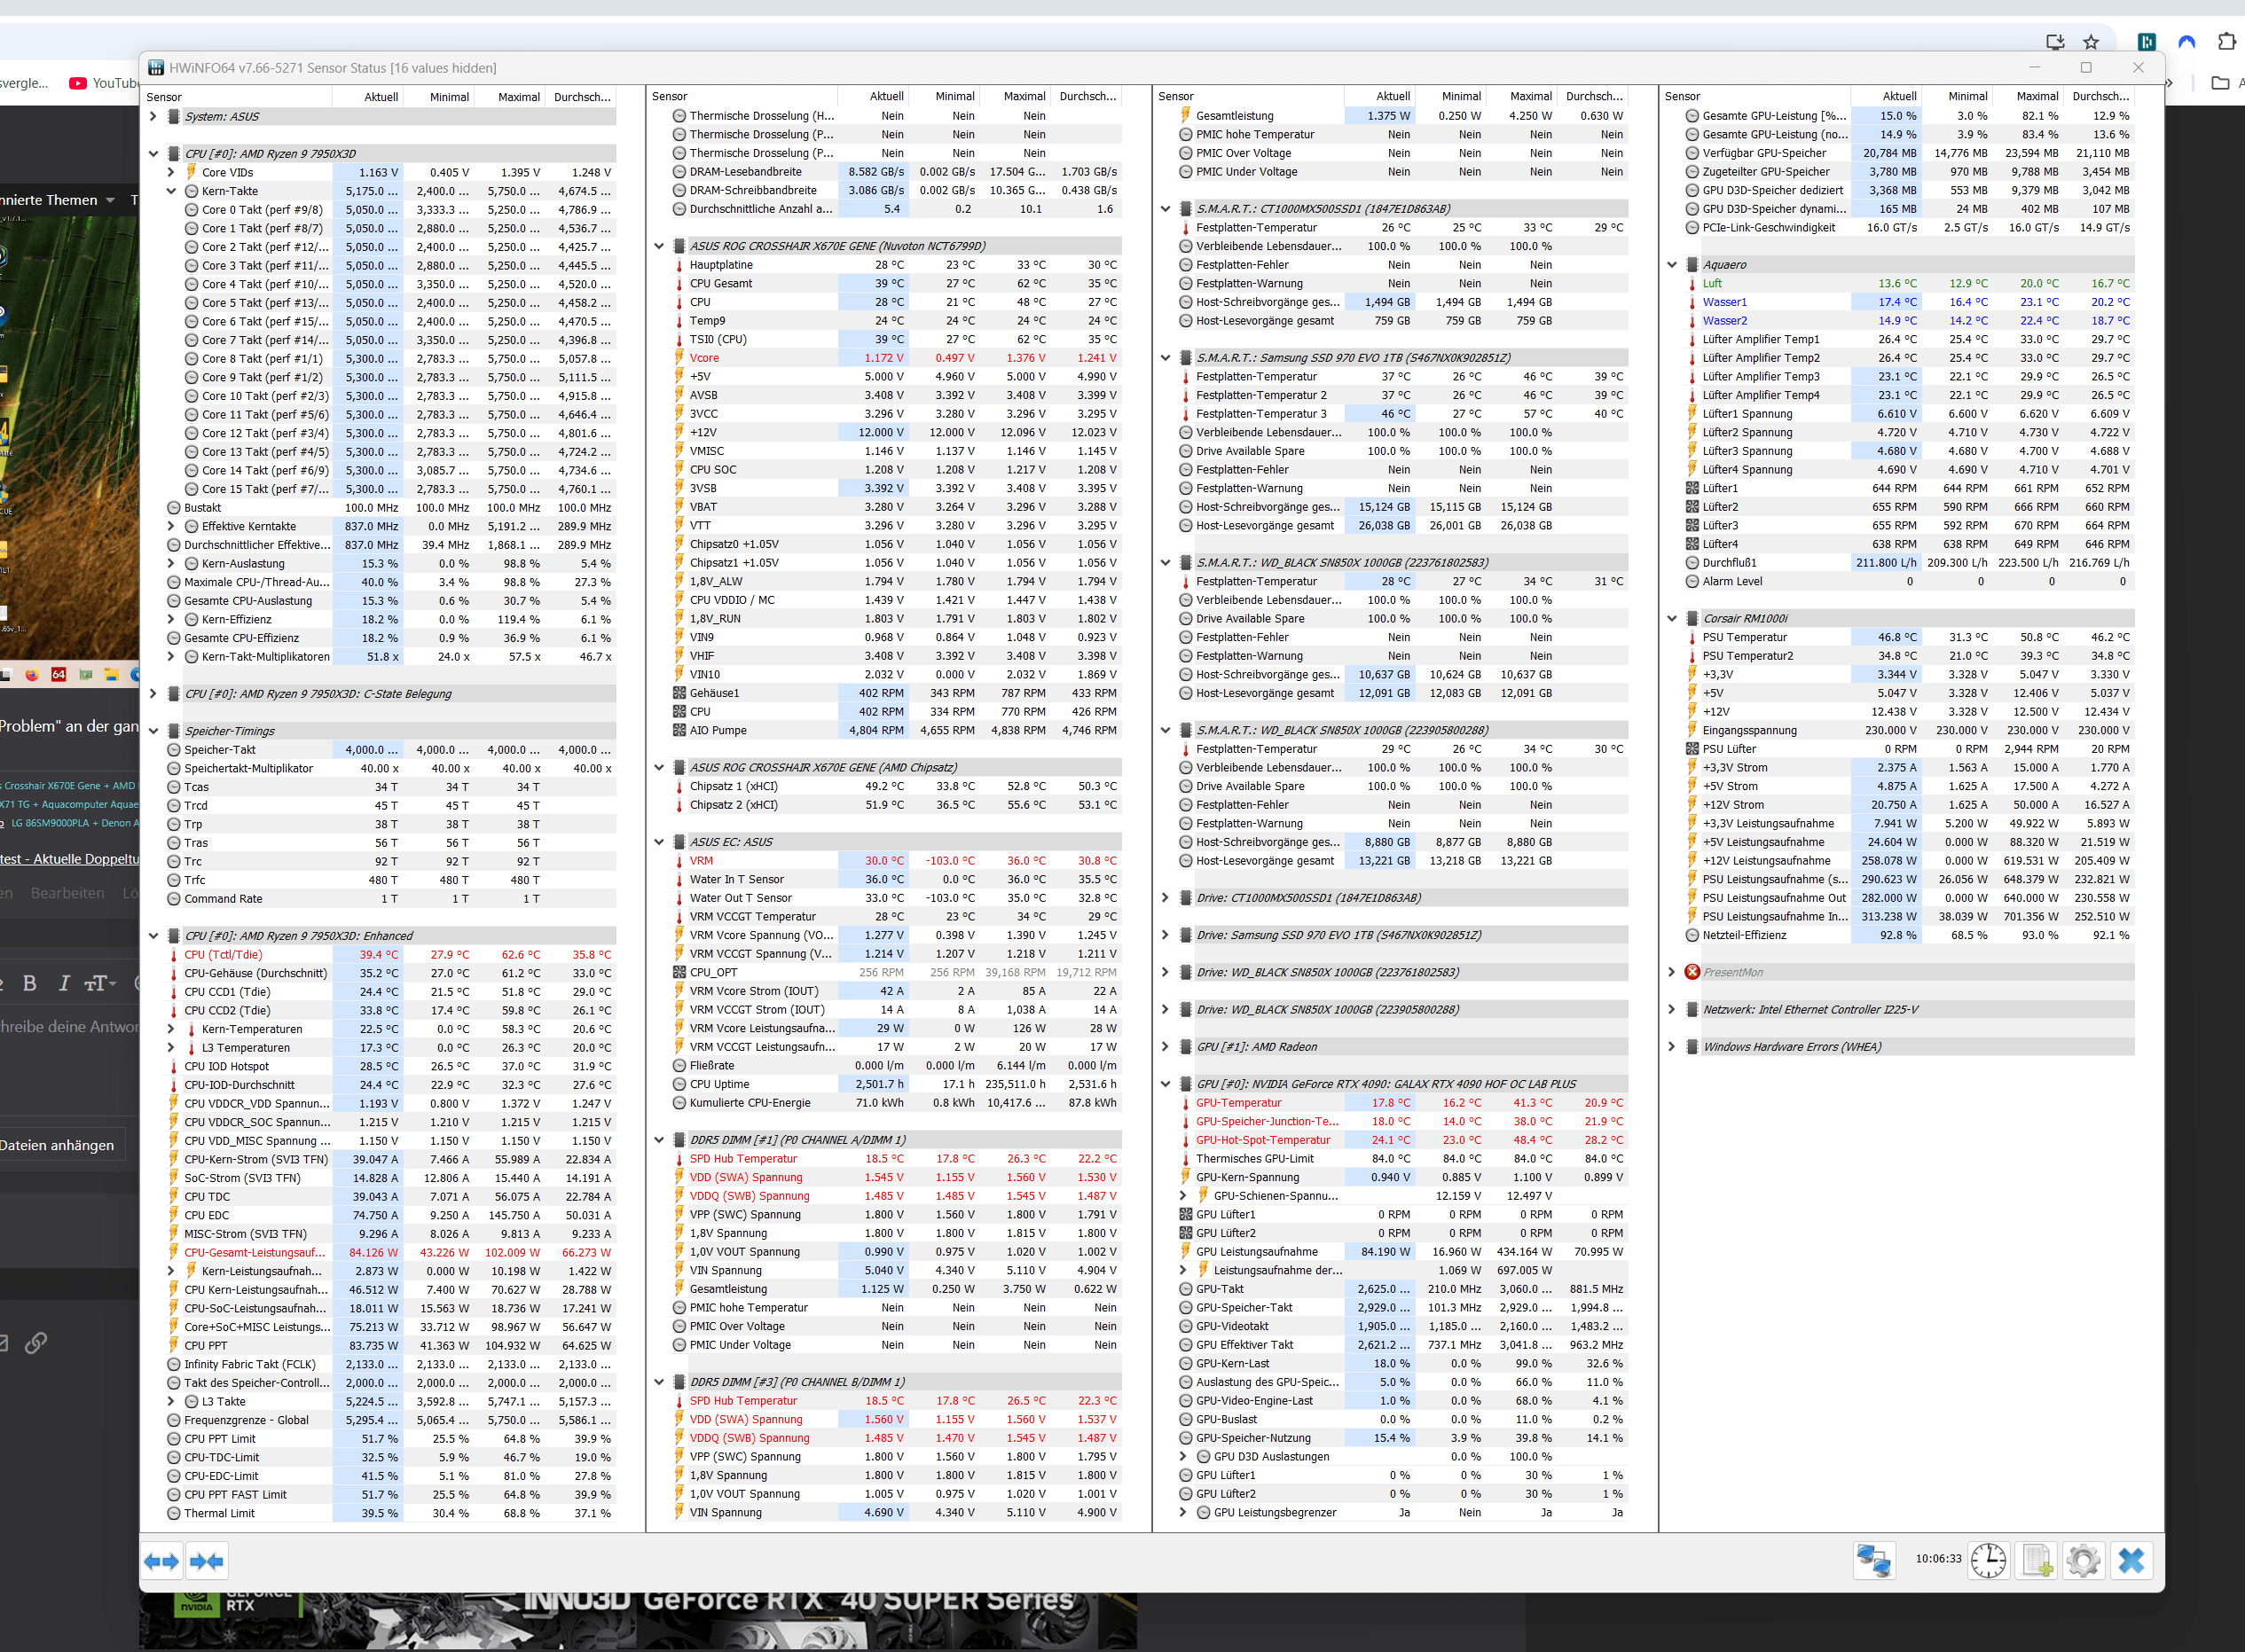This screenshot has height=1652, width=2245.
Task: Click thermometer icon beside CPU (Tctl/Tdie)
Action: (174, 955)
